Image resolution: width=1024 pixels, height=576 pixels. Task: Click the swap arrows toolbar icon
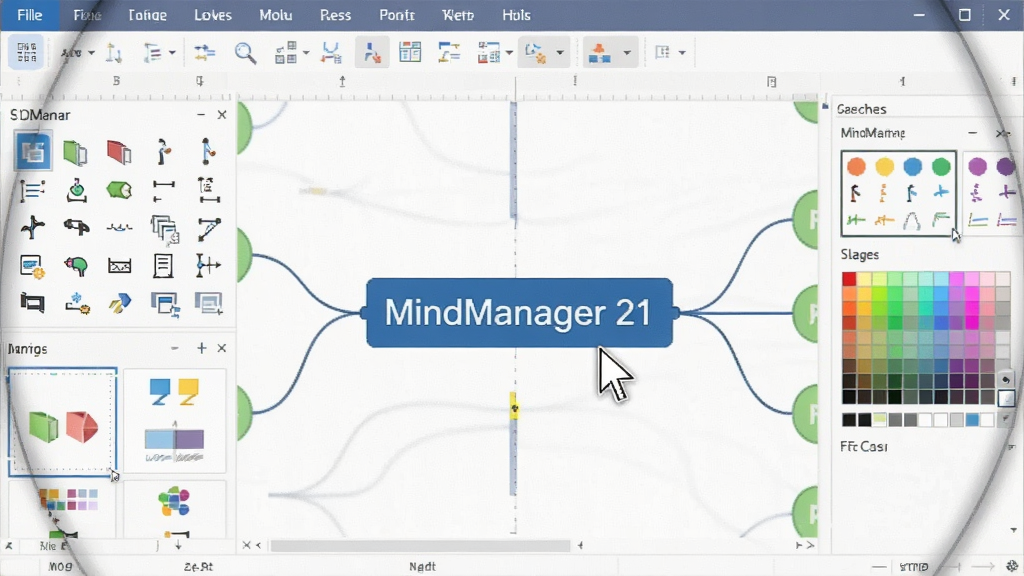click(204, 53)
